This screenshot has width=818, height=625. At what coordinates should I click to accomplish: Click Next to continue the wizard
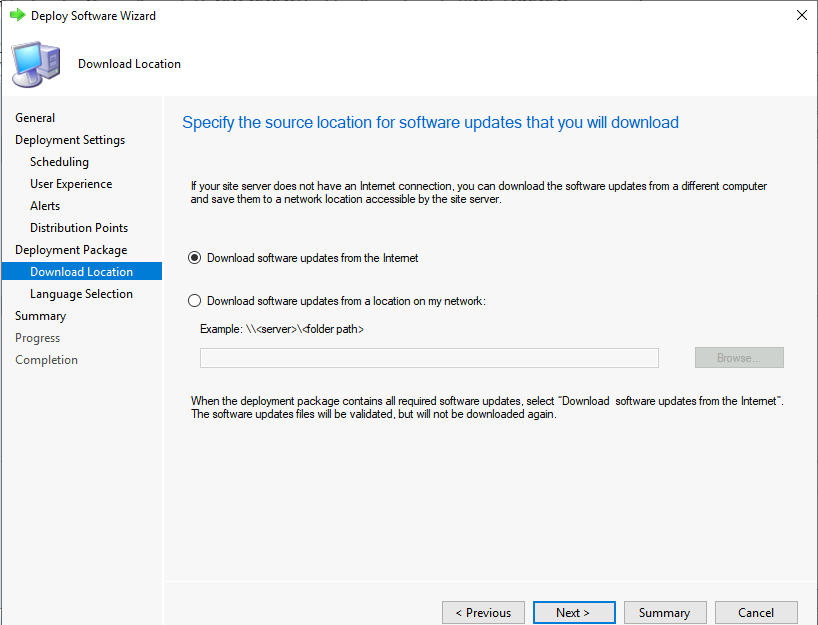tap(572, 613)
